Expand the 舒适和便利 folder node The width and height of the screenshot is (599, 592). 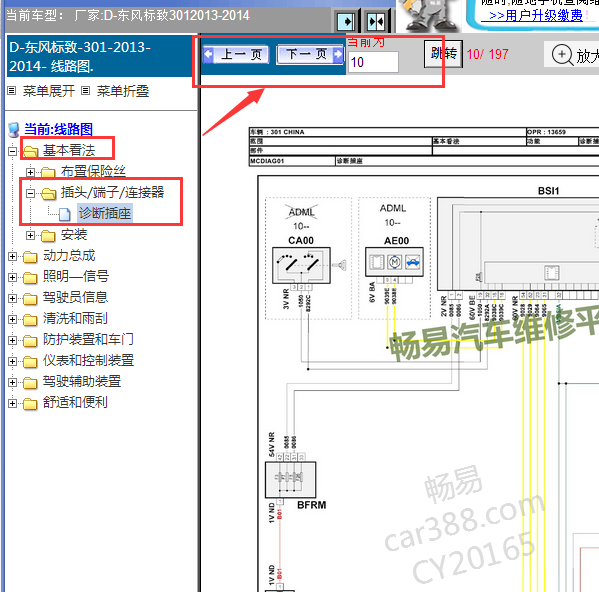tap(12, 403)
